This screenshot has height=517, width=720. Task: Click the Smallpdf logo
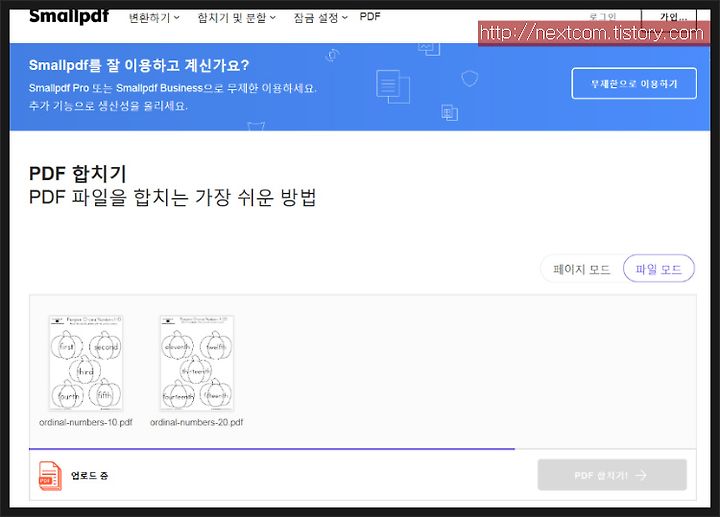point(69,17)
